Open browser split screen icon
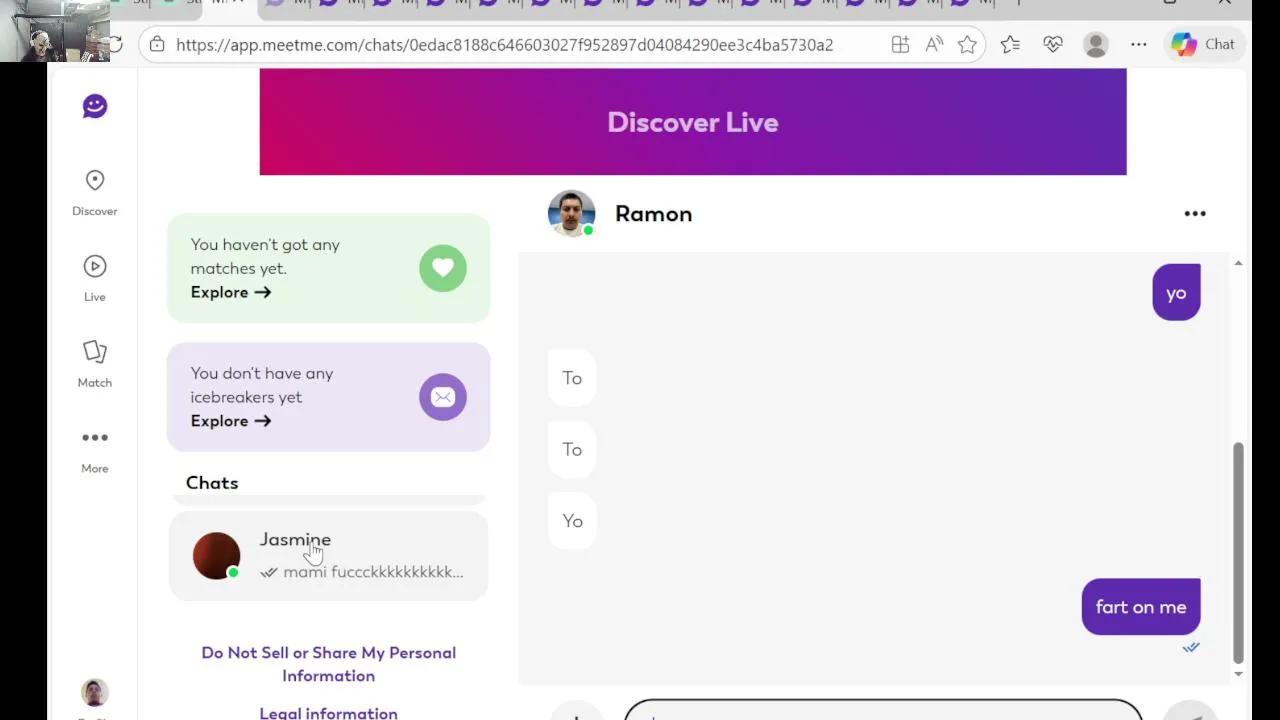 [x=900, y=45]
